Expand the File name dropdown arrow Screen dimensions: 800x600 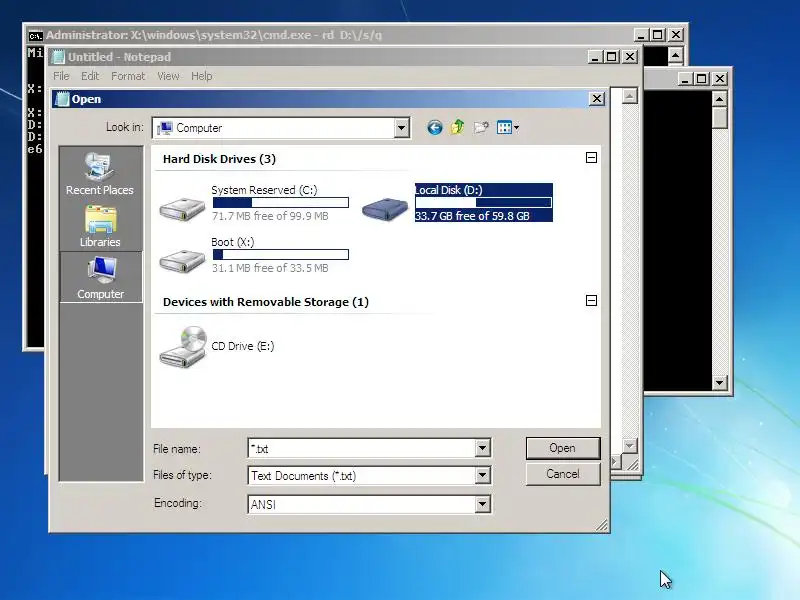pyautogui.click(x=482, y=448)
